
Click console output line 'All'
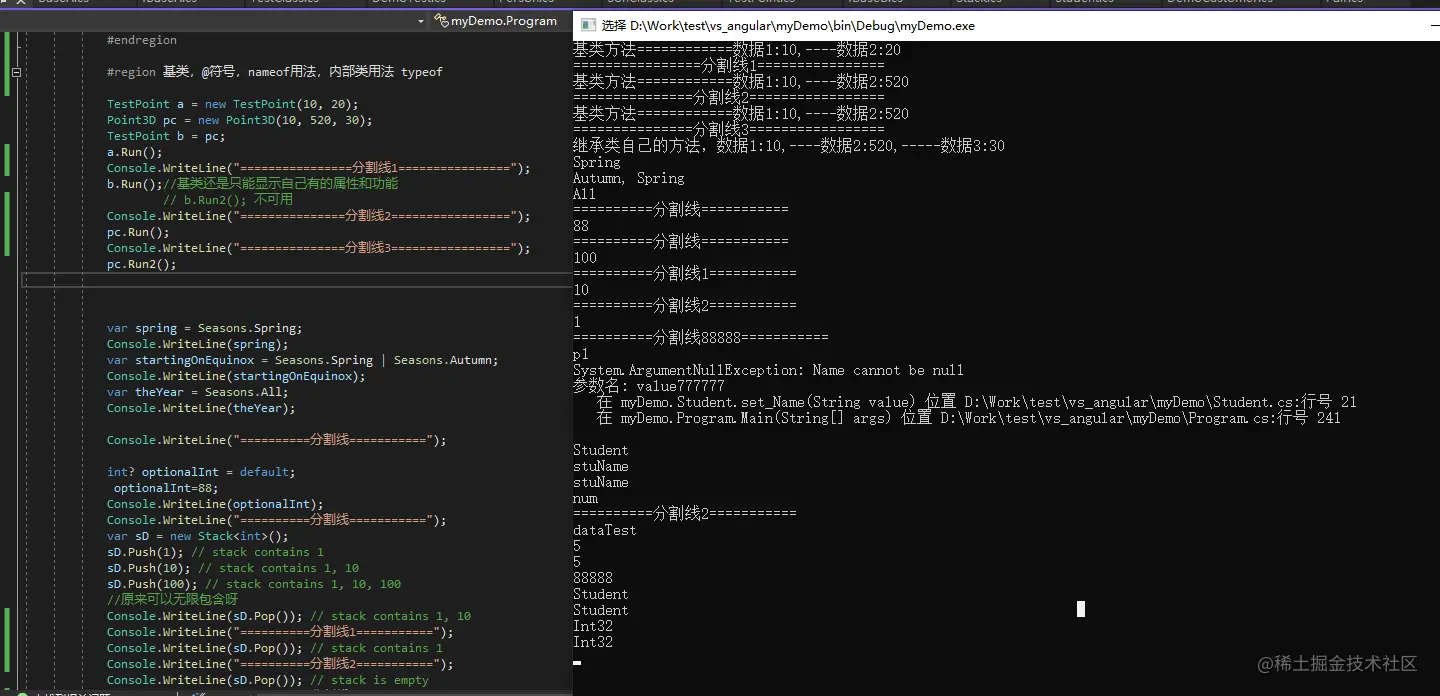pyautogui.click(x=585, y=194)
